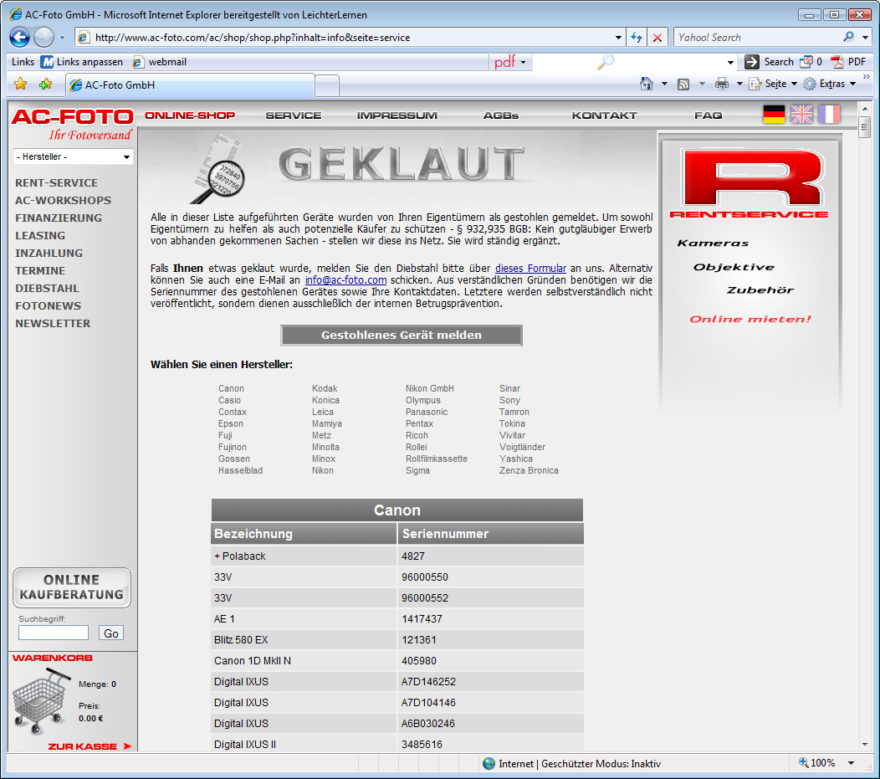This screenshot has width=880, height=779.
Task: Click the Home page icon
Action: coord(647,84)
